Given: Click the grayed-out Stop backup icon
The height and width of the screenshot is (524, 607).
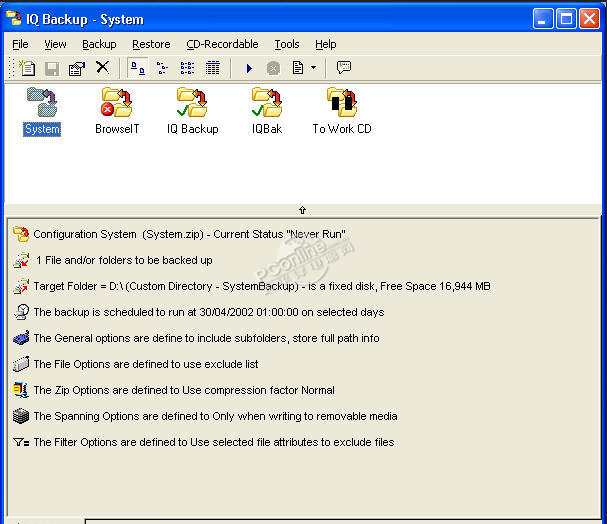Looking at the screenshot, I should point(273,68).
